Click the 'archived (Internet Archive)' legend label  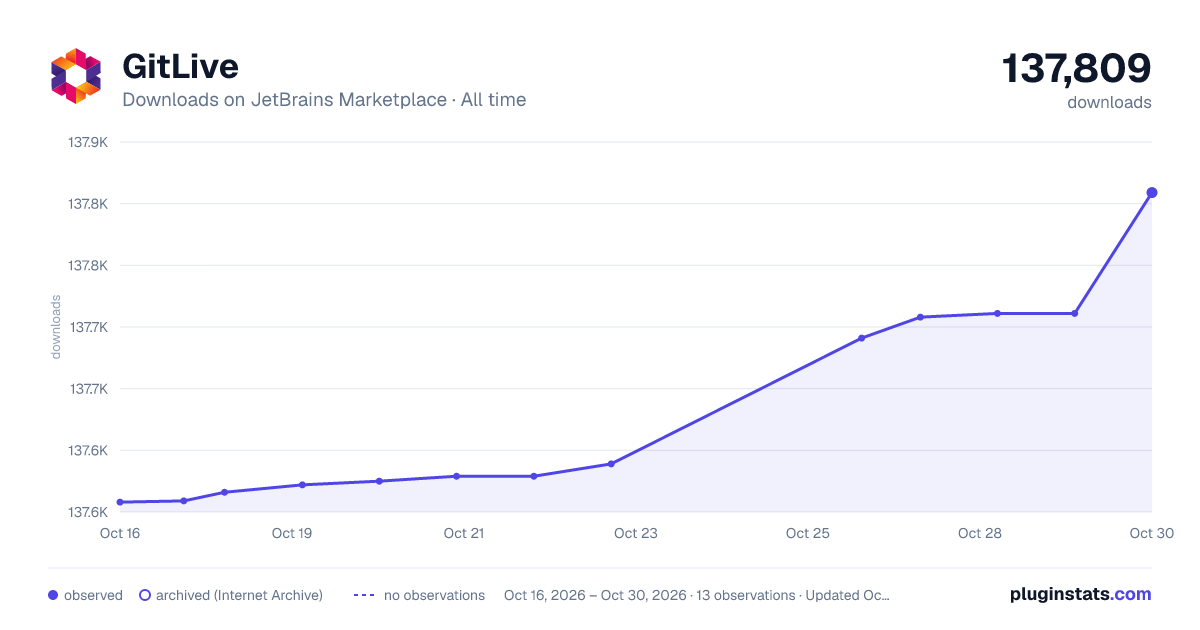pos(239,595)
